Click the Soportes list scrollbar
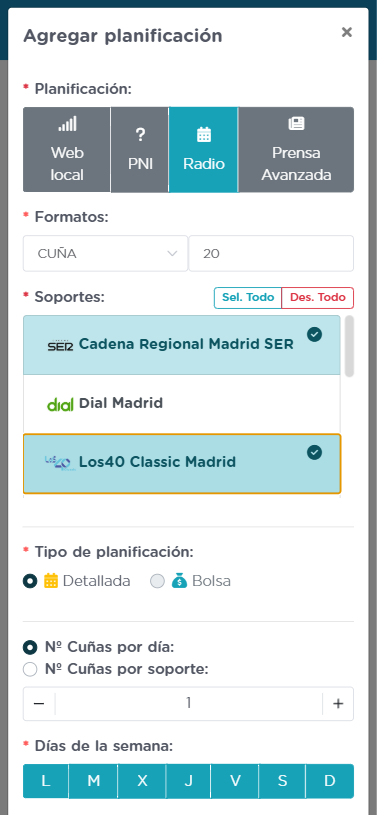This screenshot has width=377, height=815. point(349,346)
